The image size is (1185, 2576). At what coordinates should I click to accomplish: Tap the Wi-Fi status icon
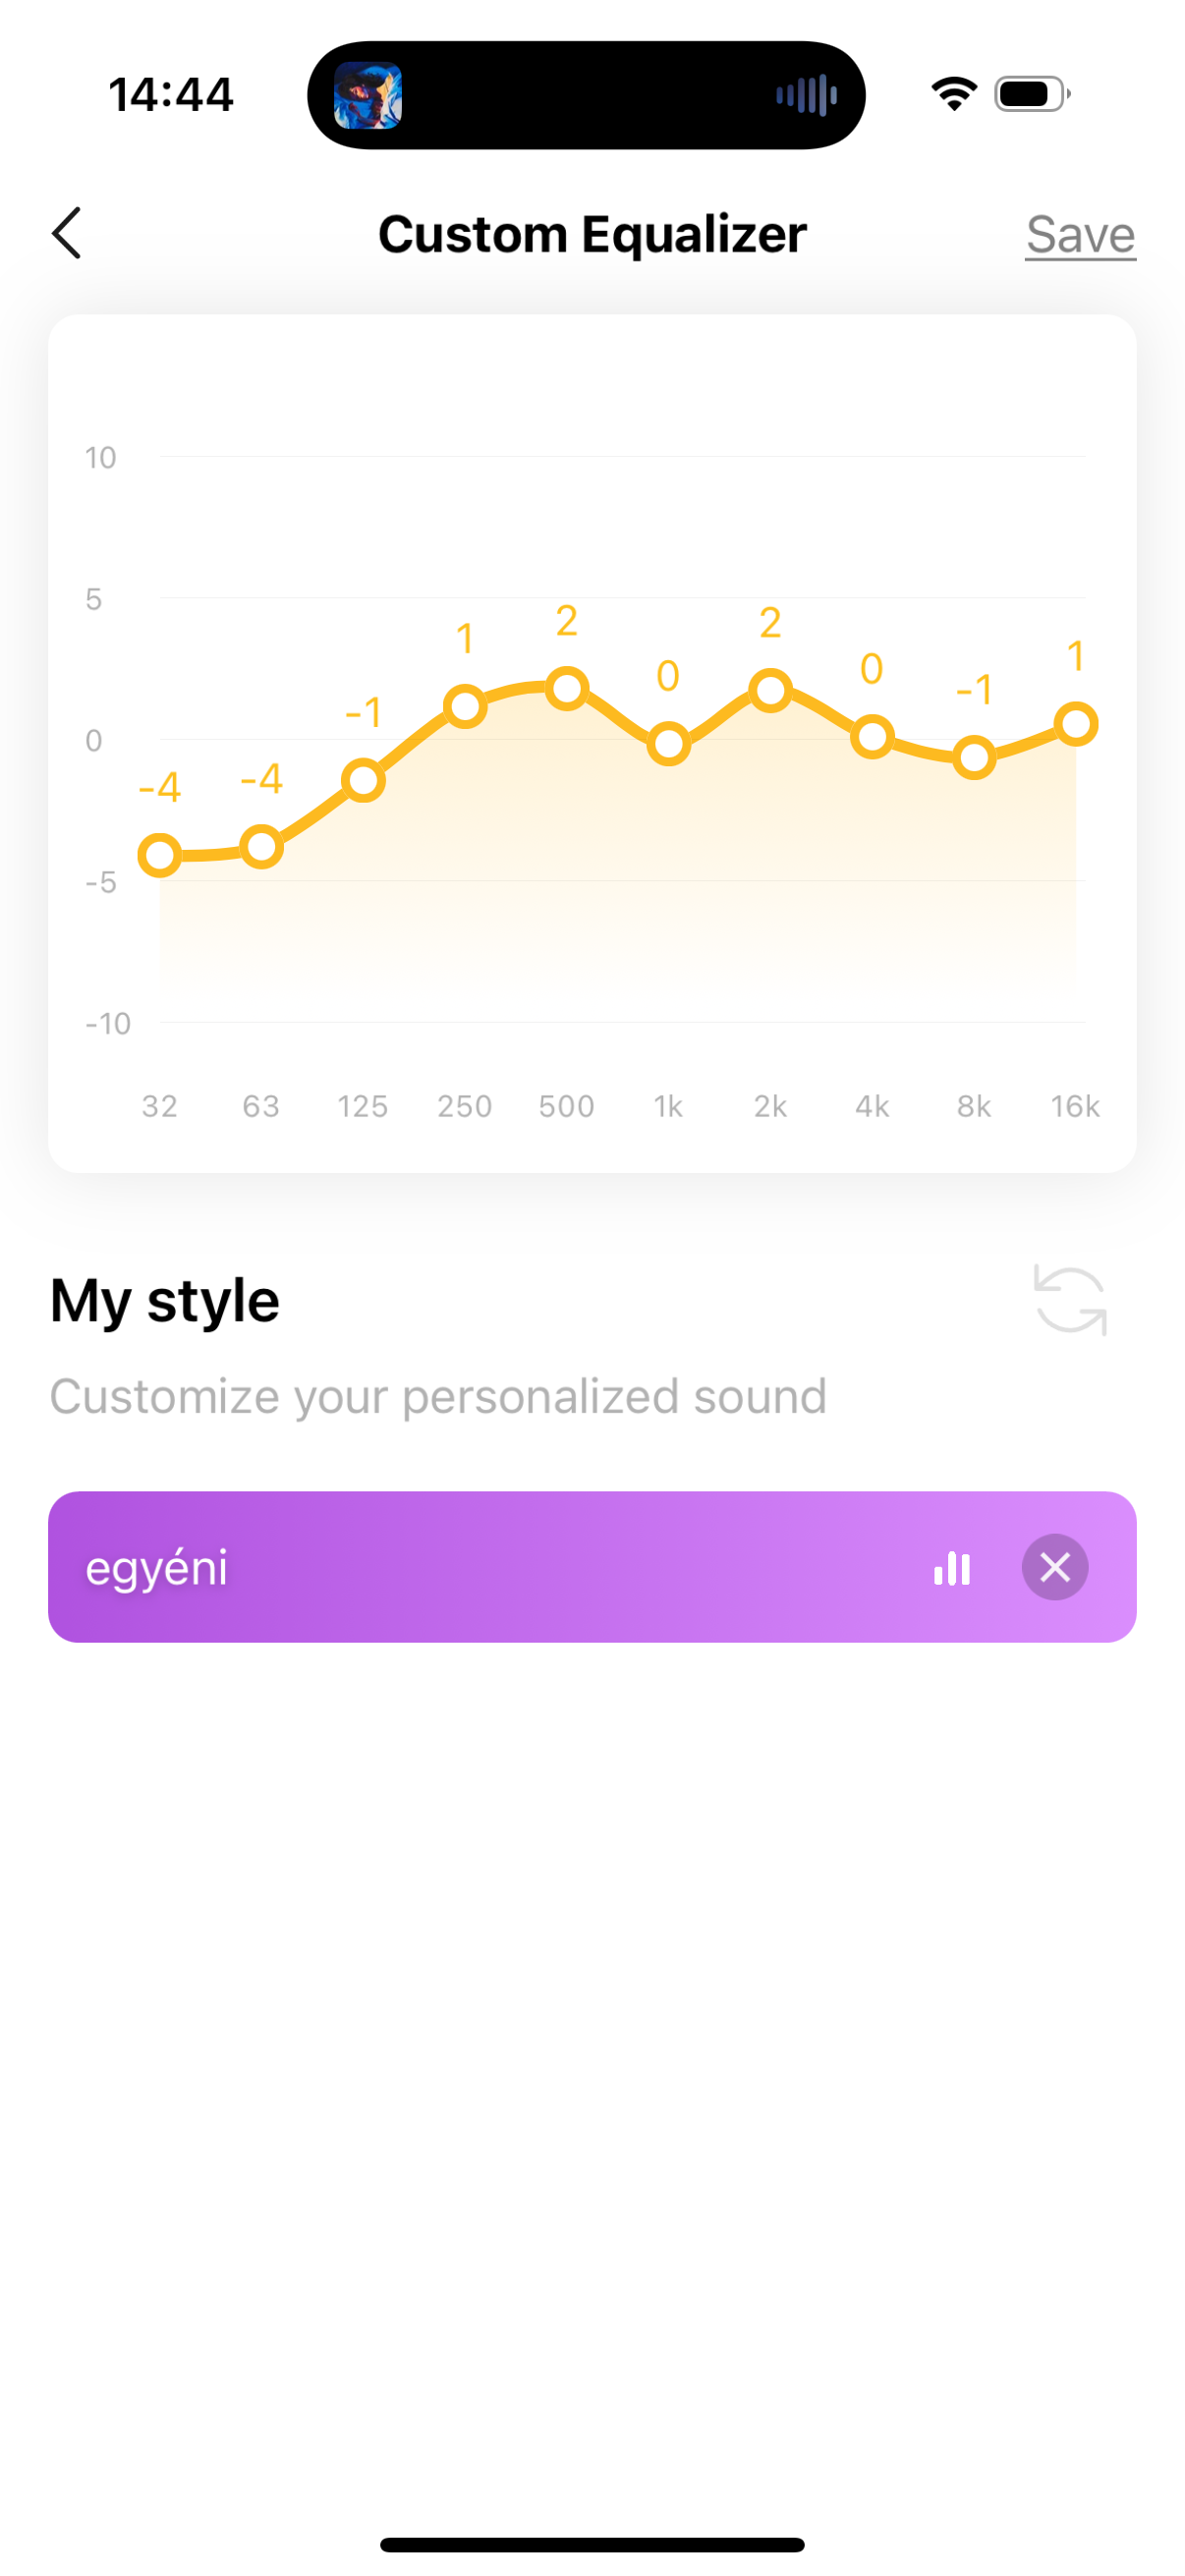pyautogui.click(x=954, y=94)
